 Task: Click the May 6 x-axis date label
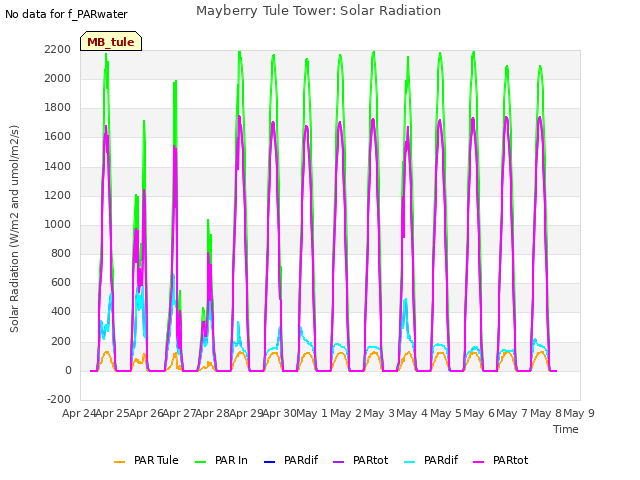(479, 413)
